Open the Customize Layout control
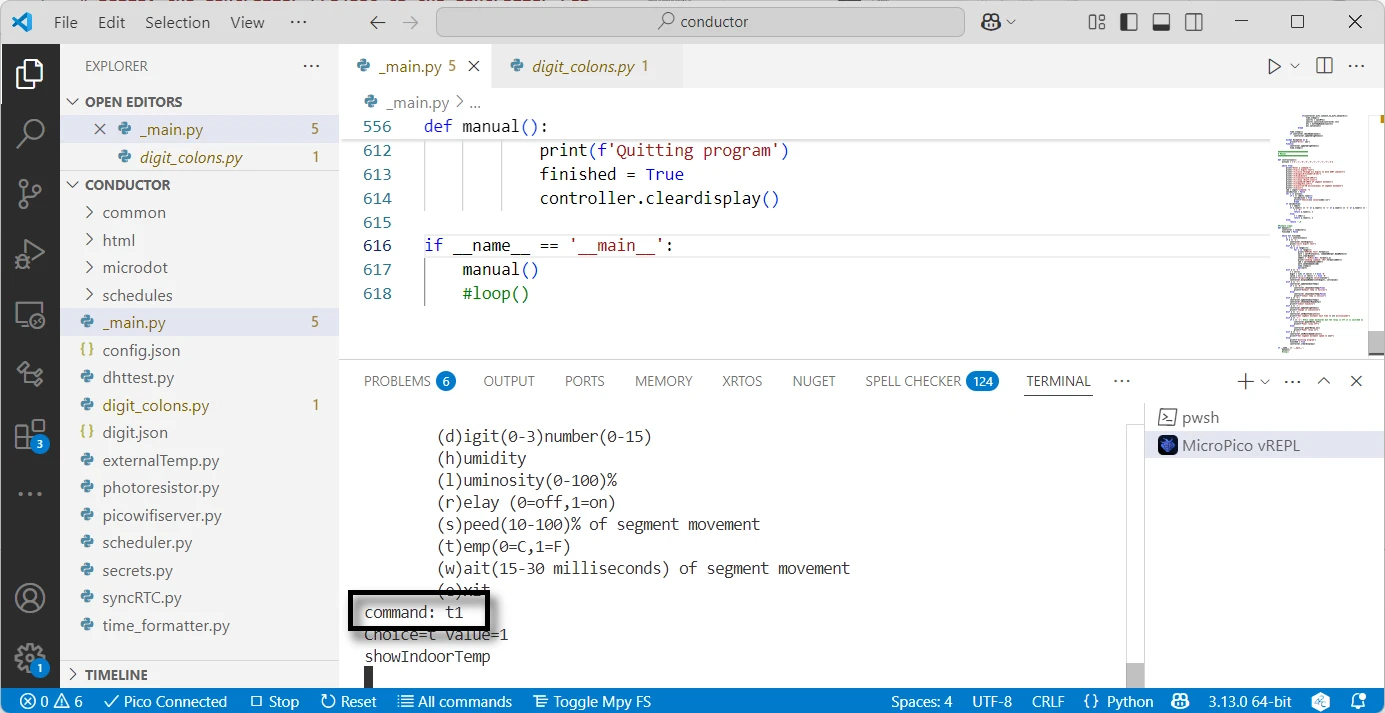Screen dimensions: 1385x713 tap(1097, 22)
